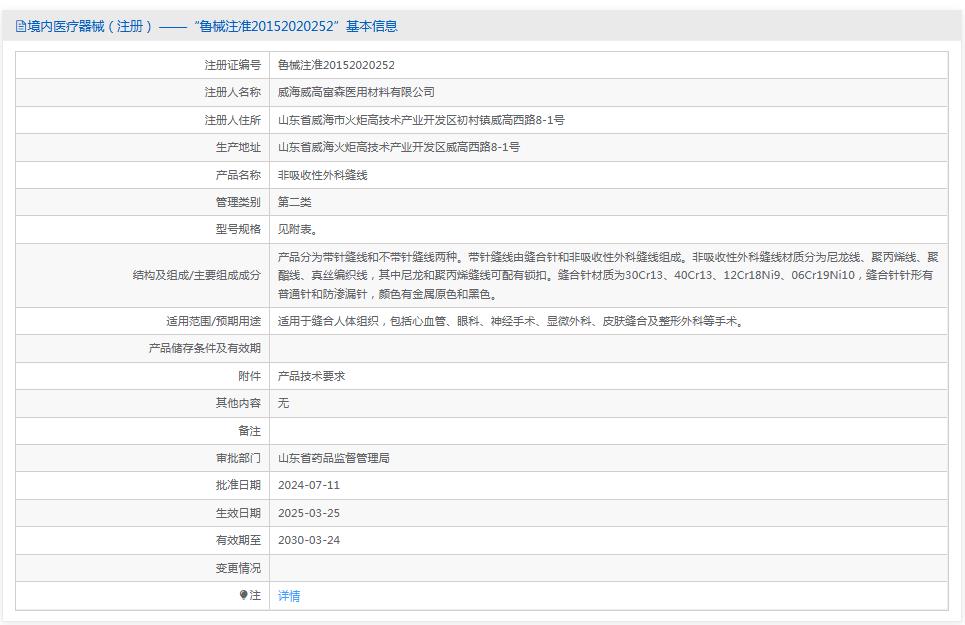Open the 详情 link in the 注 row
Image resolution: width=965 pixels, height=625 pixels.
coord(289,595)
